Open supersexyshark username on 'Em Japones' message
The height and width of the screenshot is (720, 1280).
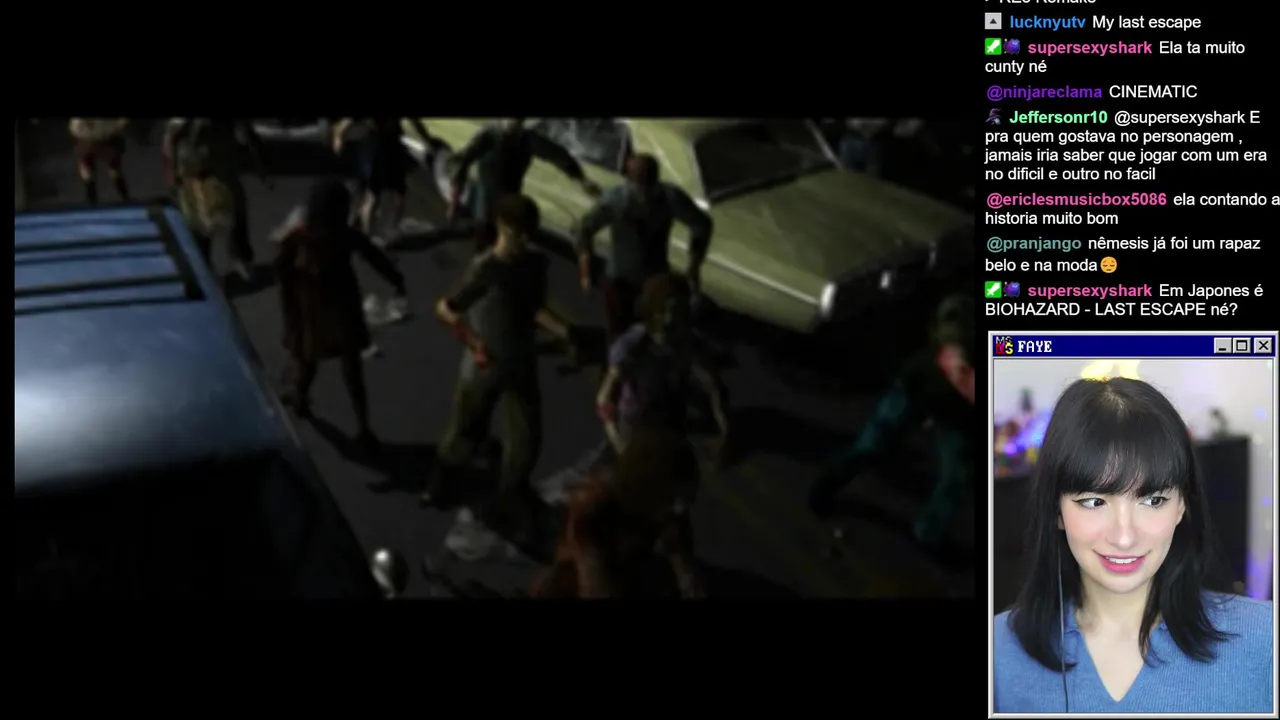coord(1090,291)
